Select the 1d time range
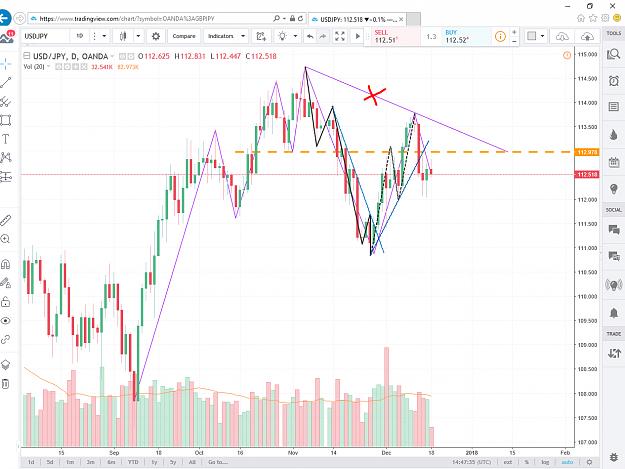Image resolution: width=625 pixels, height=469 pixels. click(31, 462)
